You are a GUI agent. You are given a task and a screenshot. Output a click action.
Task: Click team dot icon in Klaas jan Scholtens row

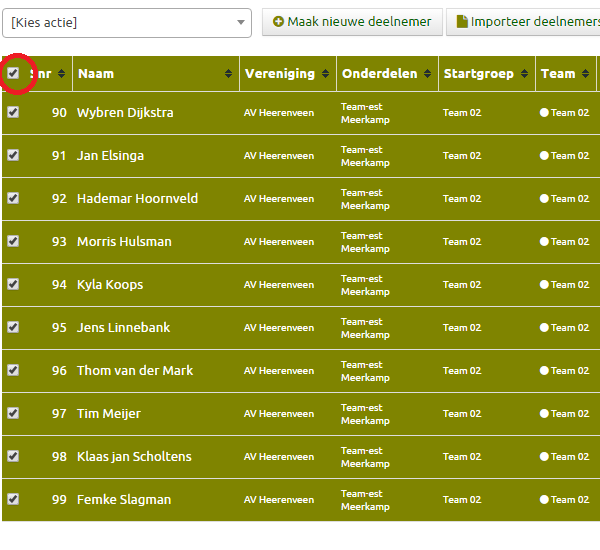544,456
